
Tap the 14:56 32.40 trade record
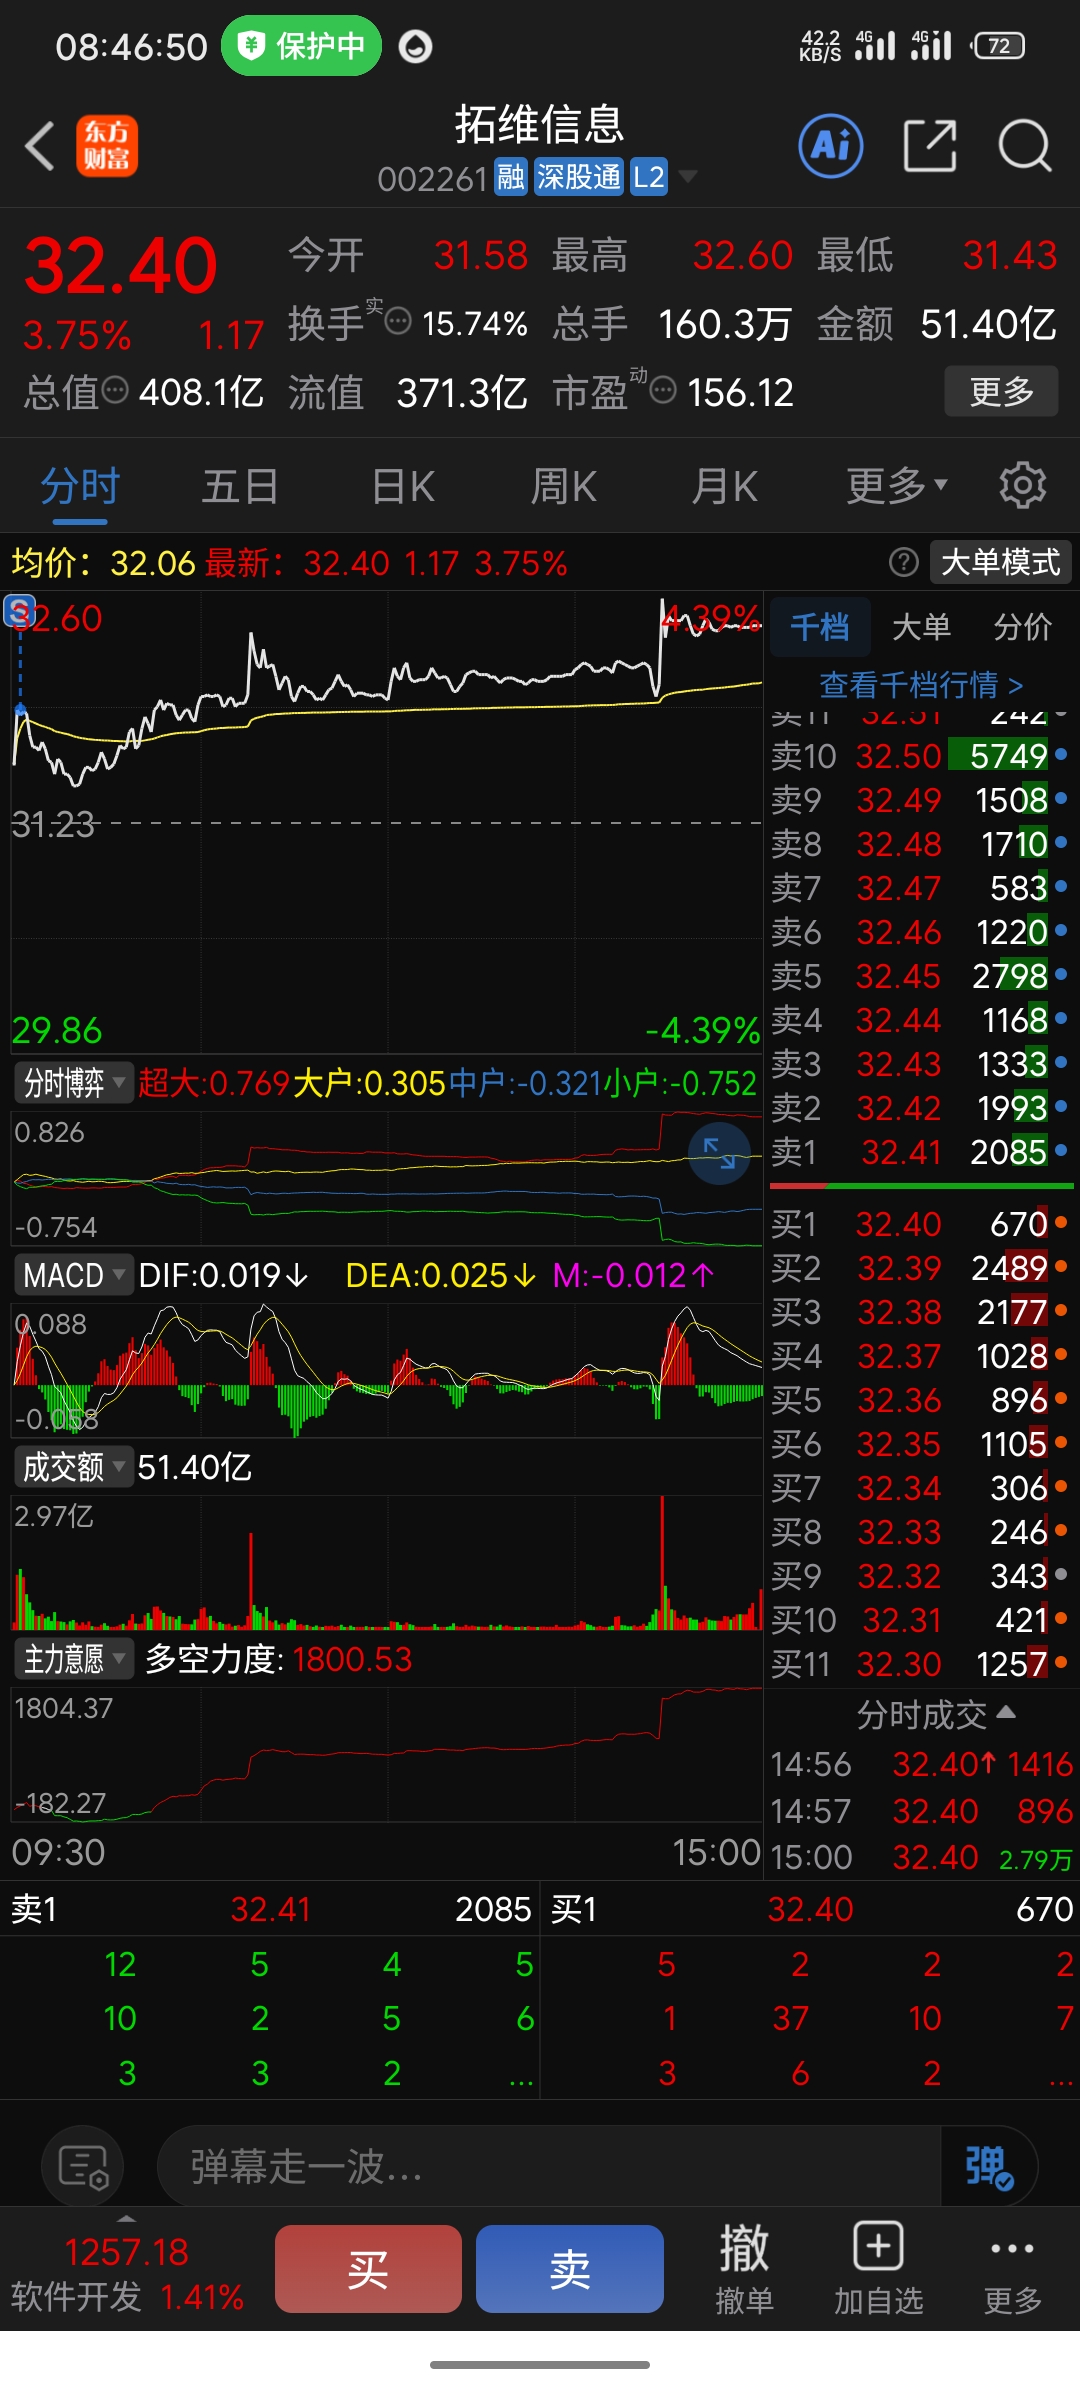coord(921,1764)
